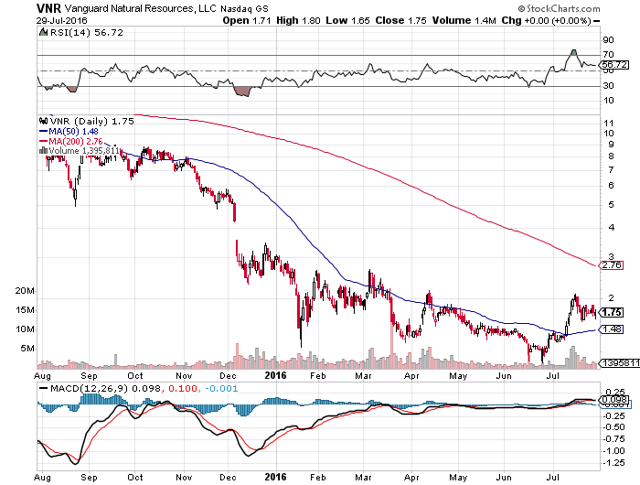Click the 1395811 volume tag on the axis
Viewport: 640px width, 485px height.
click(x=619, y=363)
